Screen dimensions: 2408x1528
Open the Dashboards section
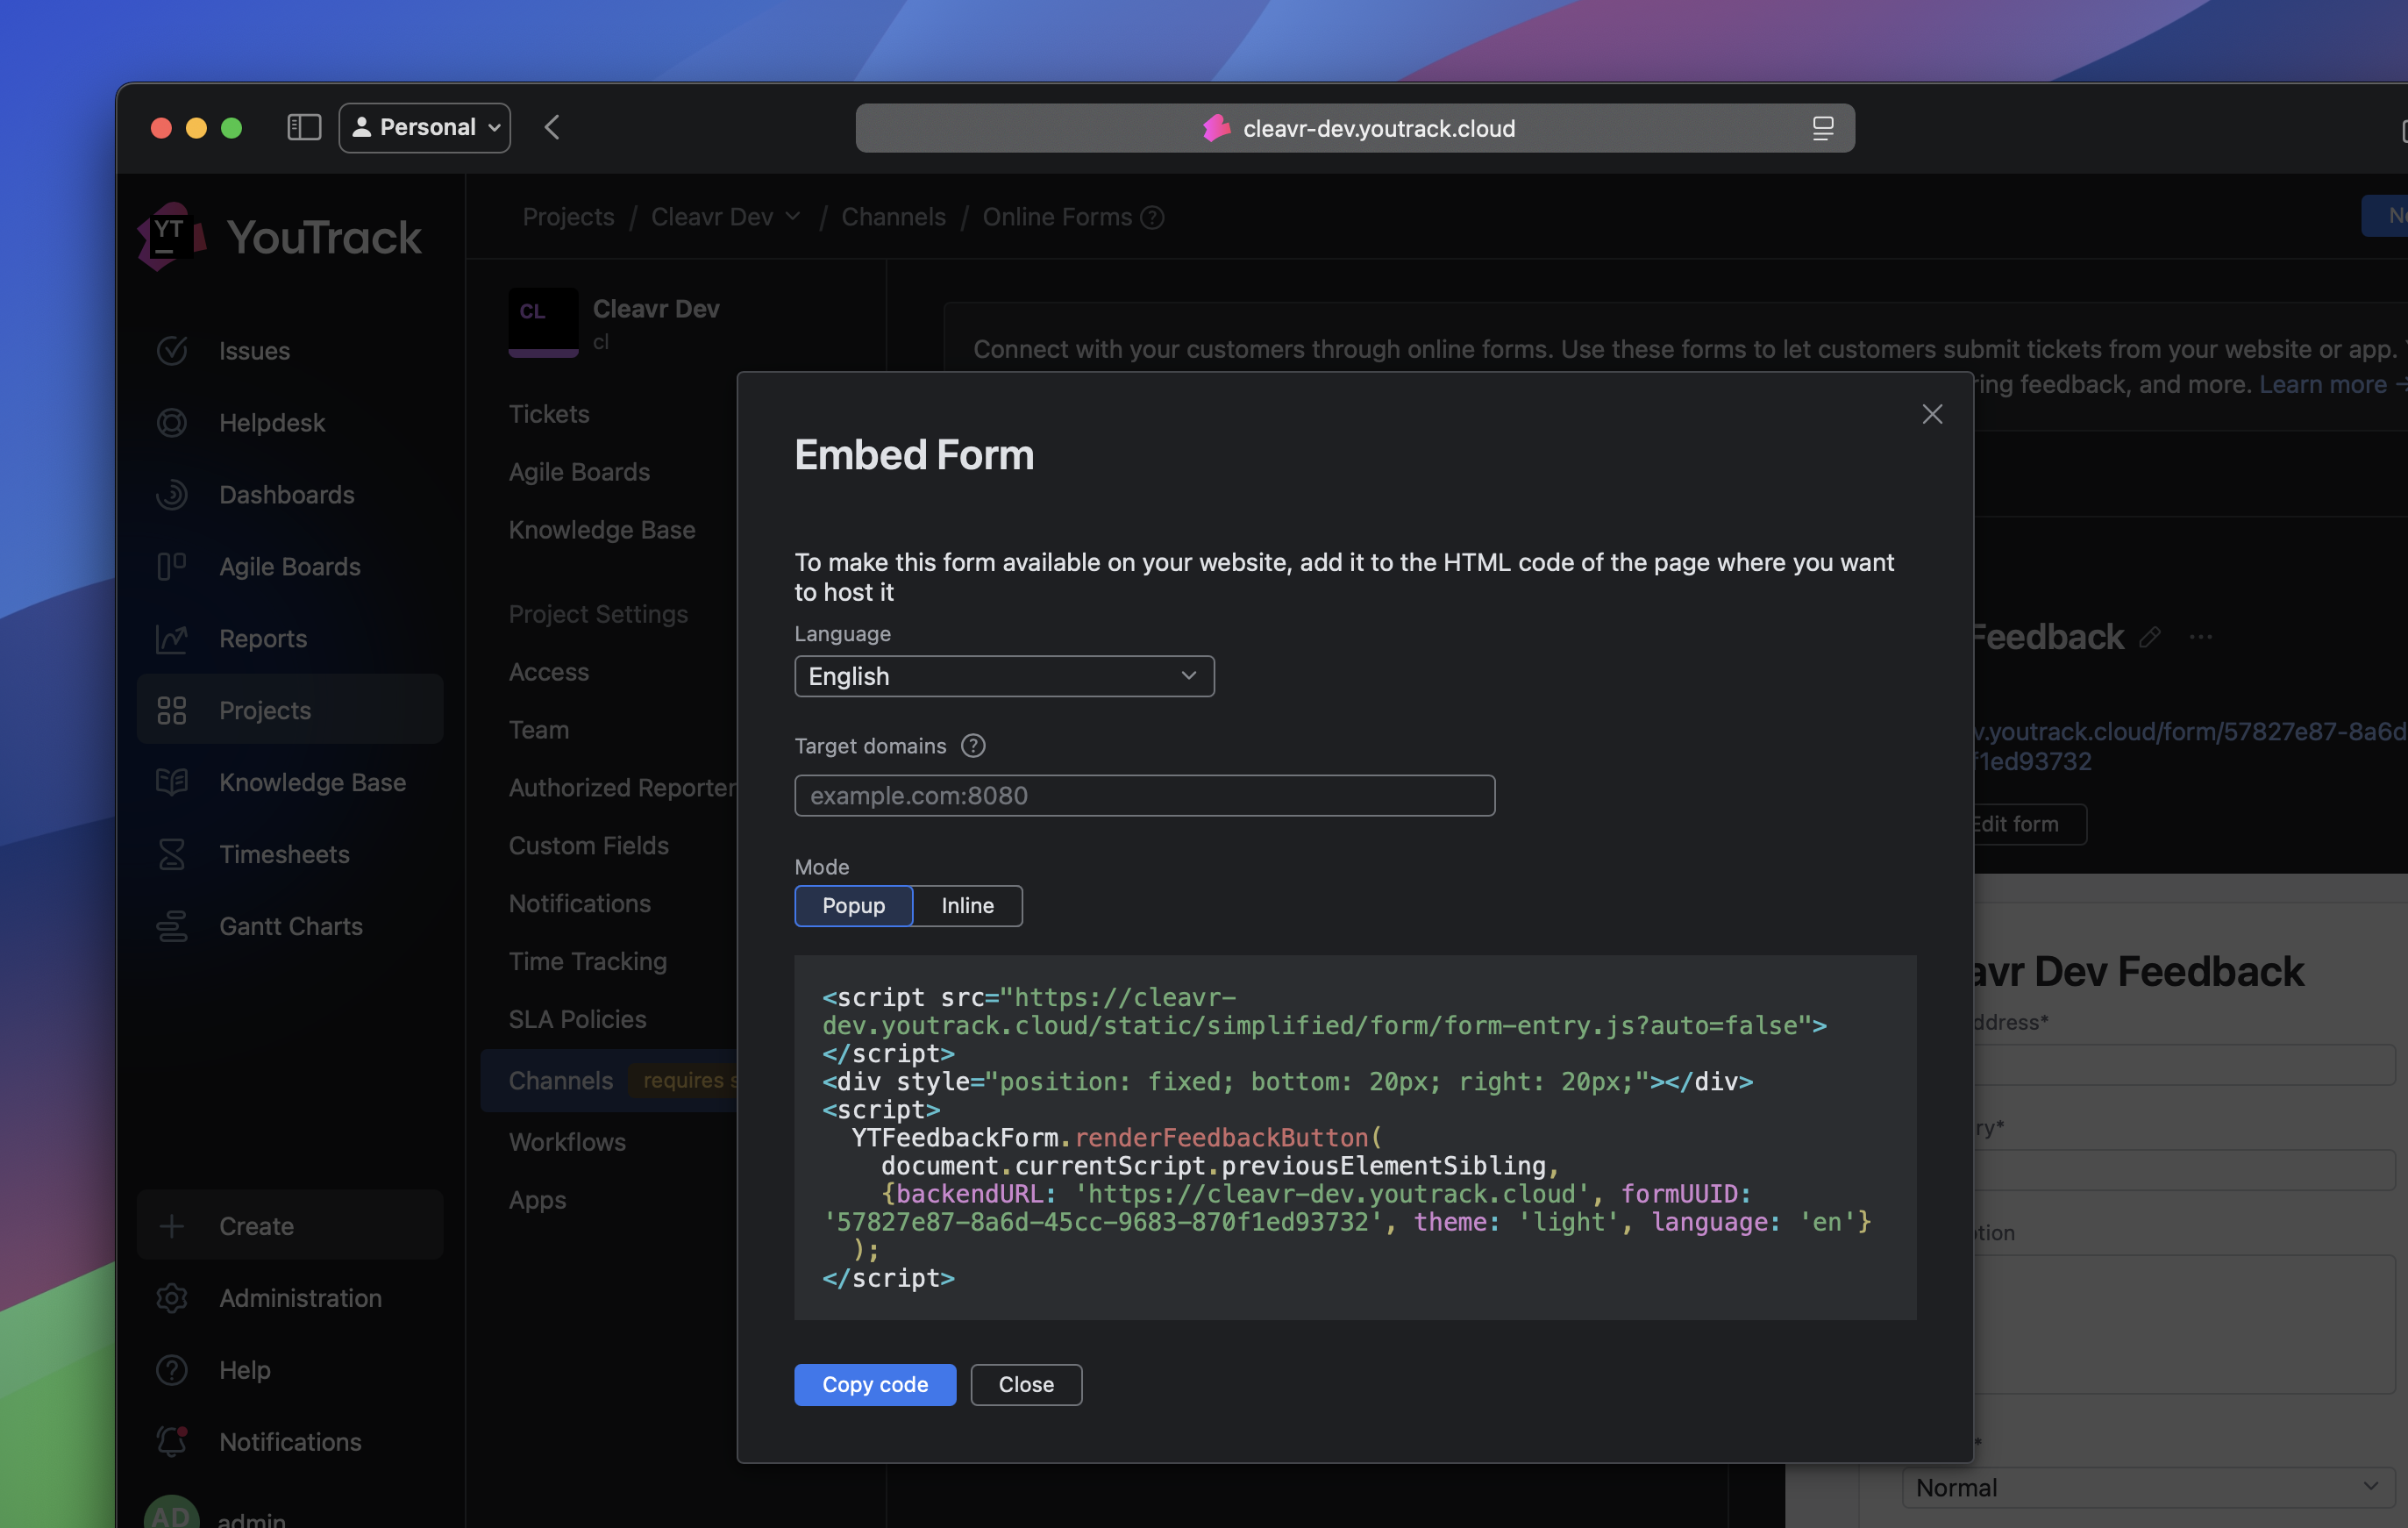pos(286,494)
